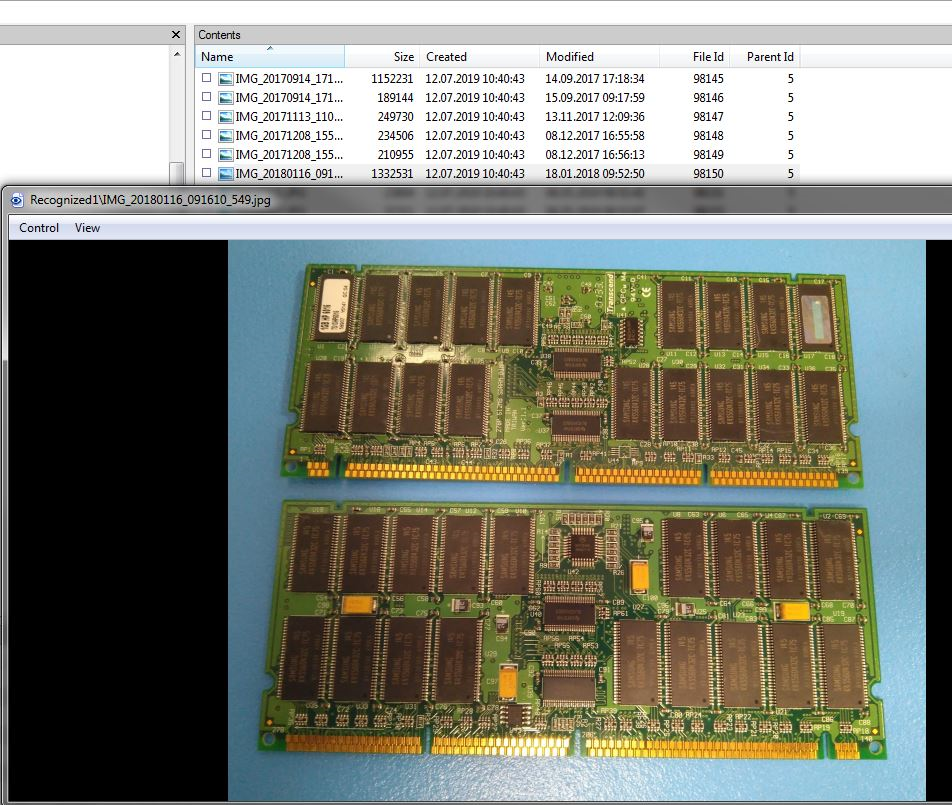
Task: Open the Control menu
Action: click(x=39, y=228)
